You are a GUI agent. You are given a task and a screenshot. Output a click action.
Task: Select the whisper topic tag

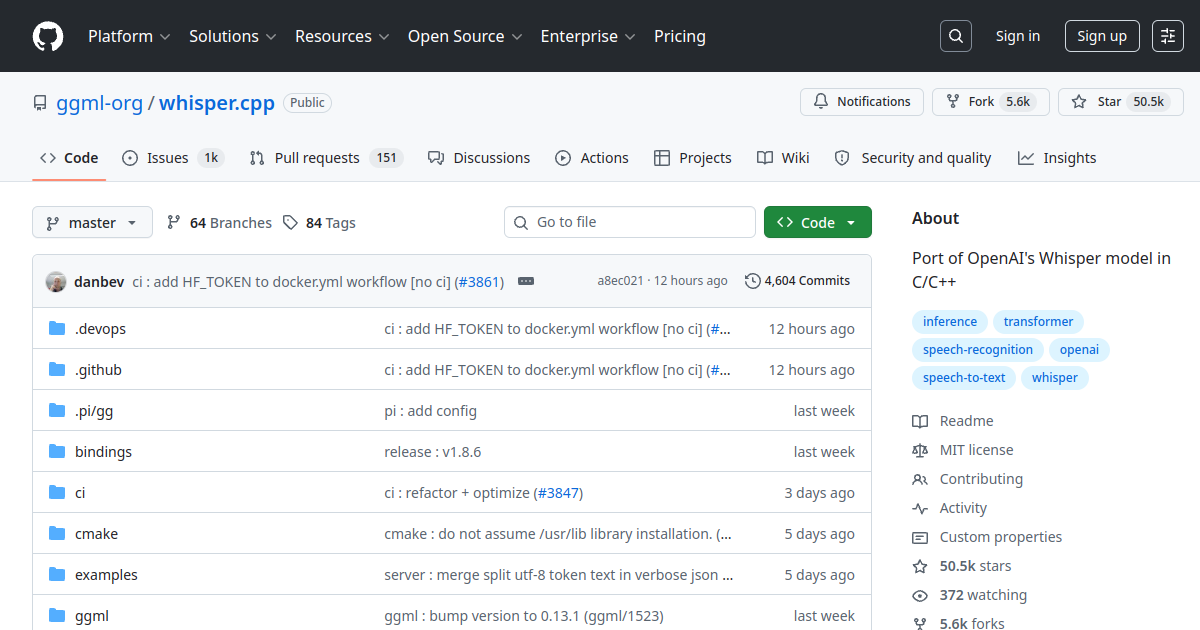click(x=1055, y=378)
